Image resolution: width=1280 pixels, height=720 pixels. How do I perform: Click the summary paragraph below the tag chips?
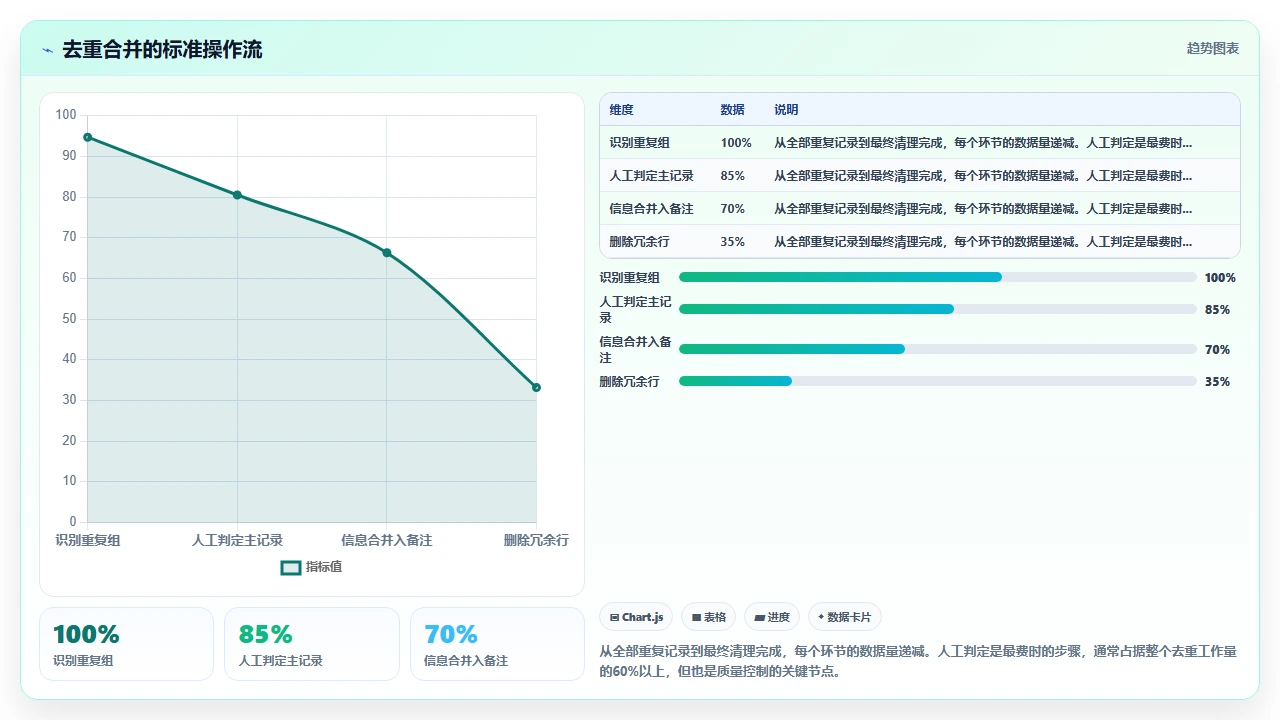[919, 661]
